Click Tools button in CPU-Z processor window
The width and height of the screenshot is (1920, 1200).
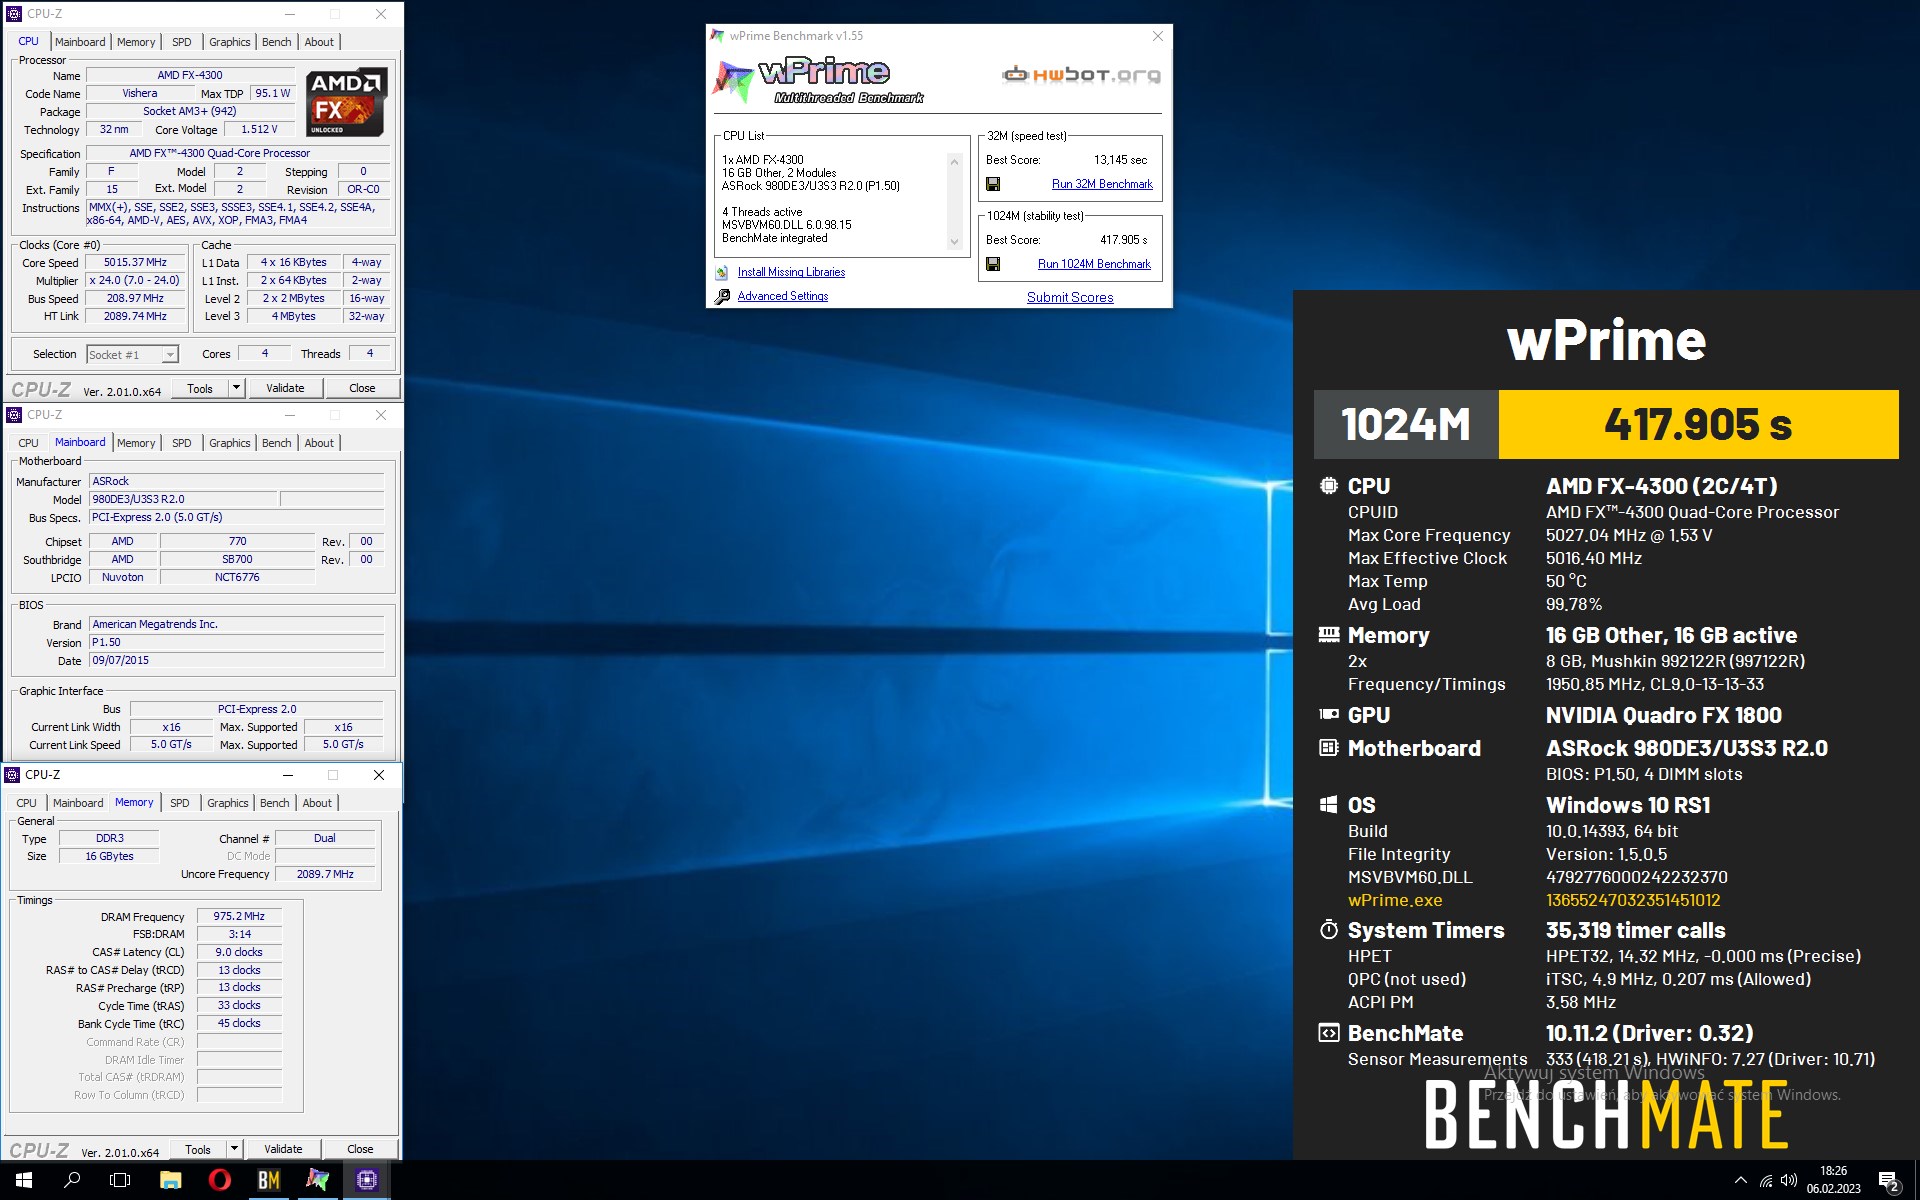point(200,388)
